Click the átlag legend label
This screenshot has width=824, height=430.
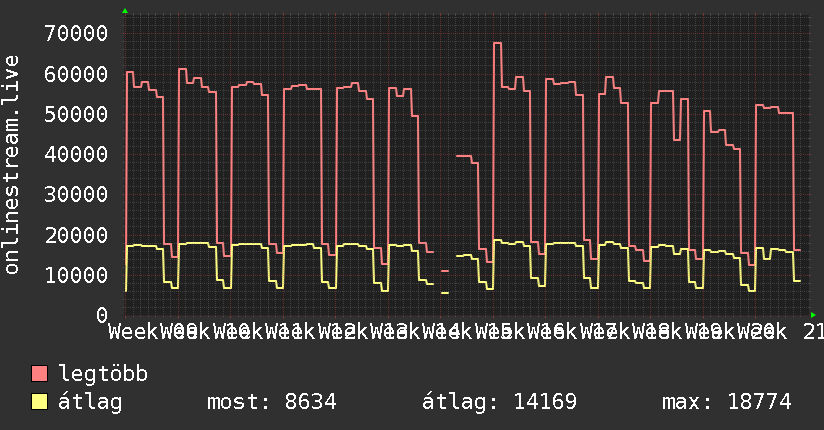point(90,402)
